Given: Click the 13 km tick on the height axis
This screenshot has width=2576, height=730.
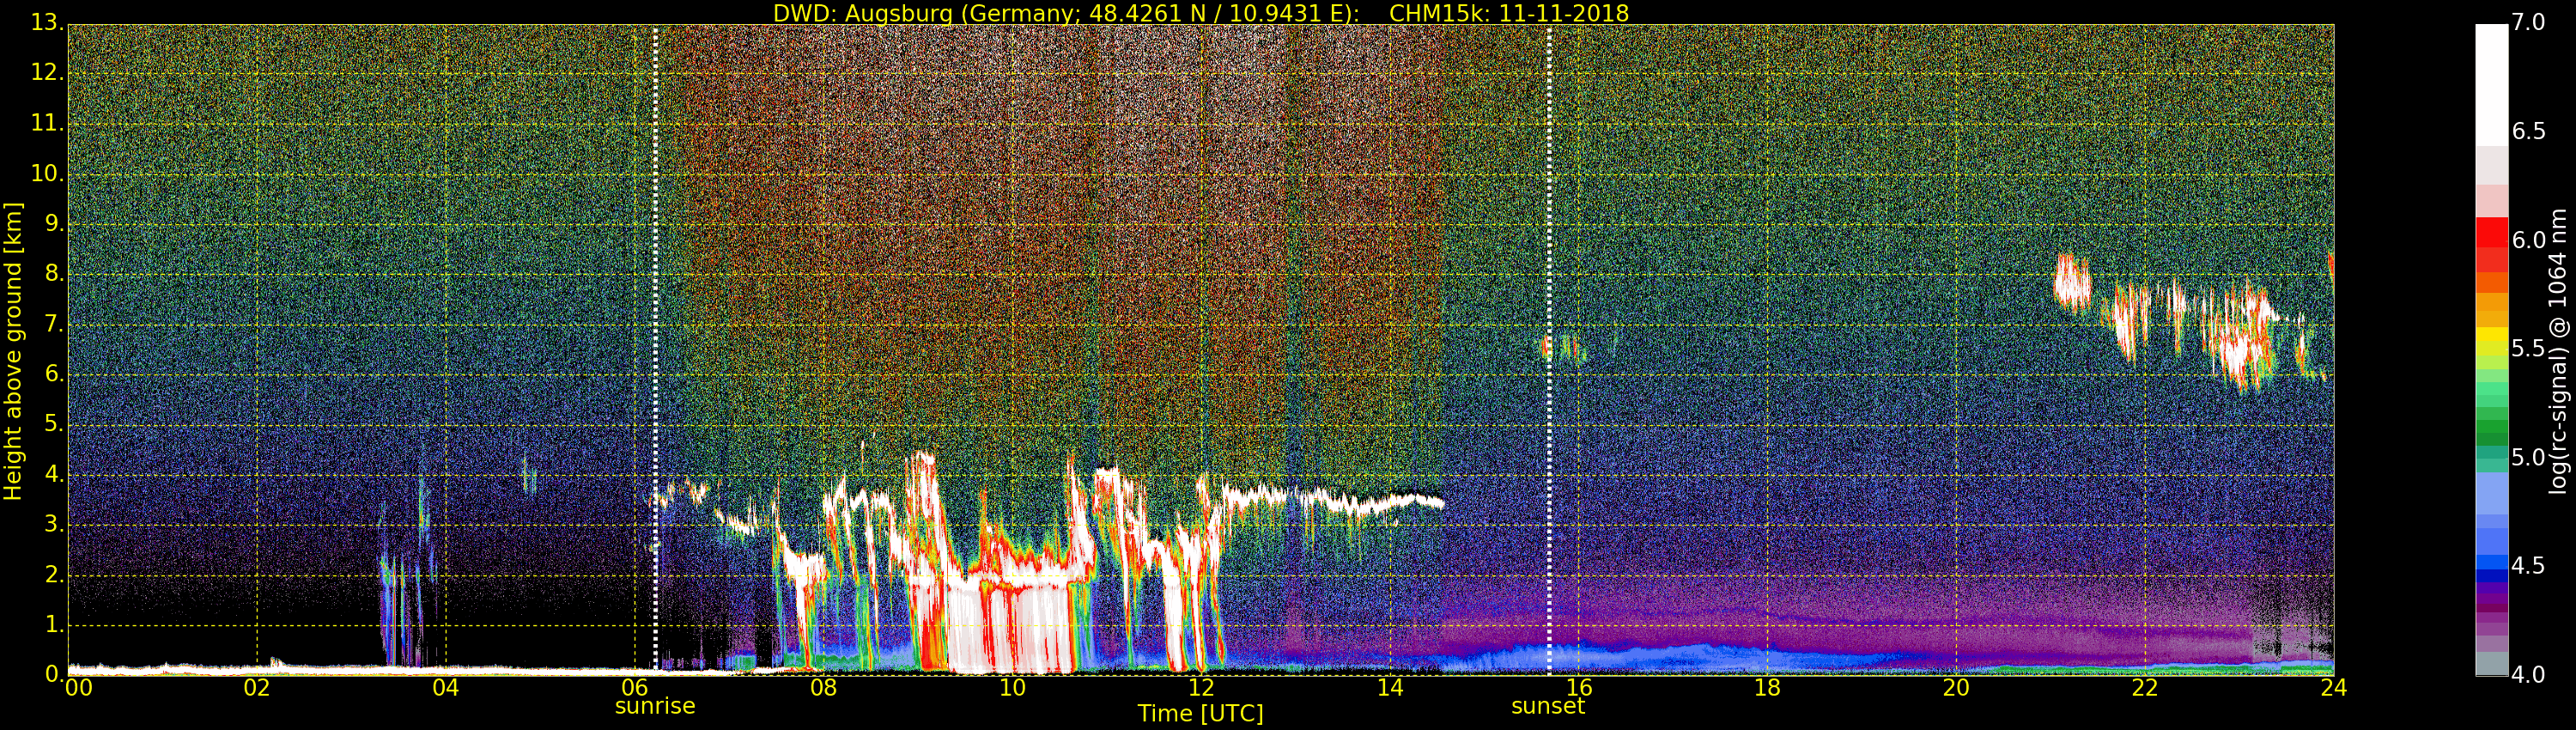Looking at the screenshot, I should 45,22.
